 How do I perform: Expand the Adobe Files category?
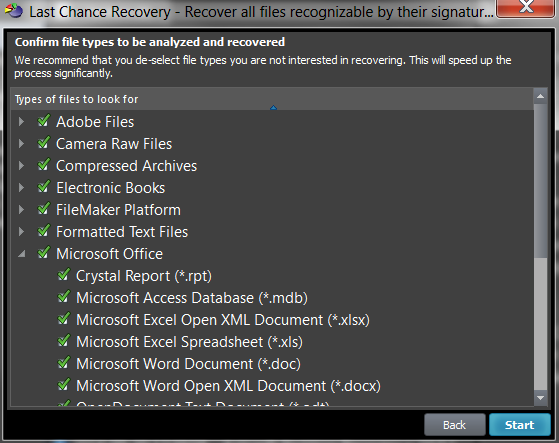click(x=21, y=122)
